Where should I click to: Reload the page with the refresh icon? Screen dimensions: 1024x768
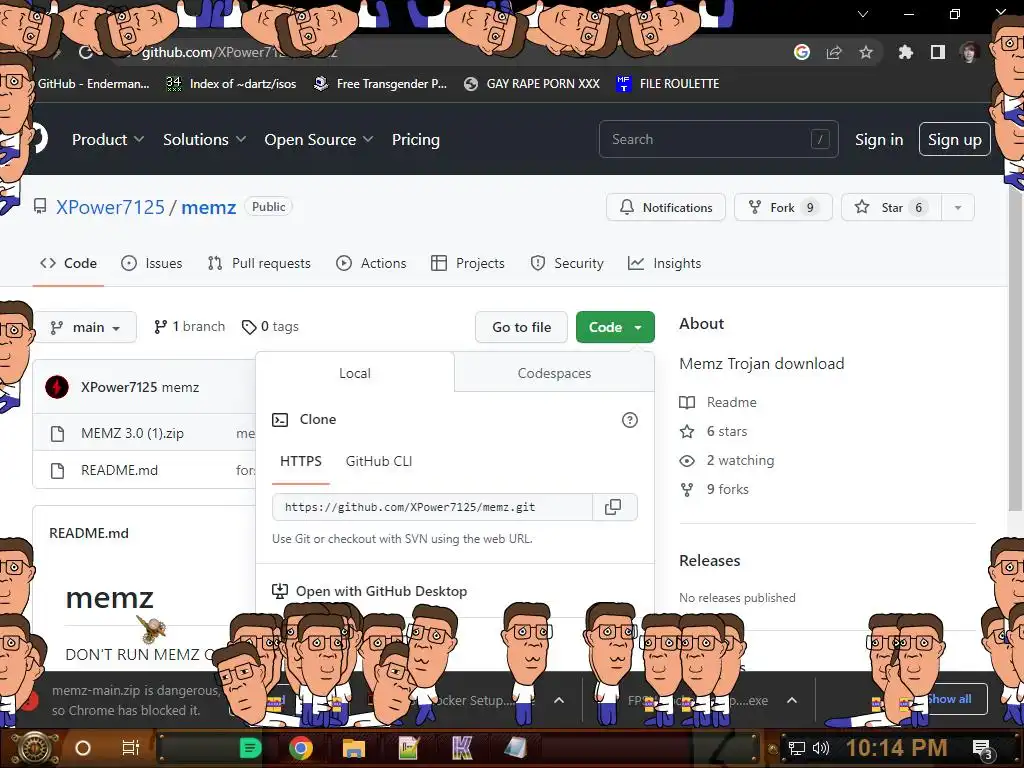86,52
